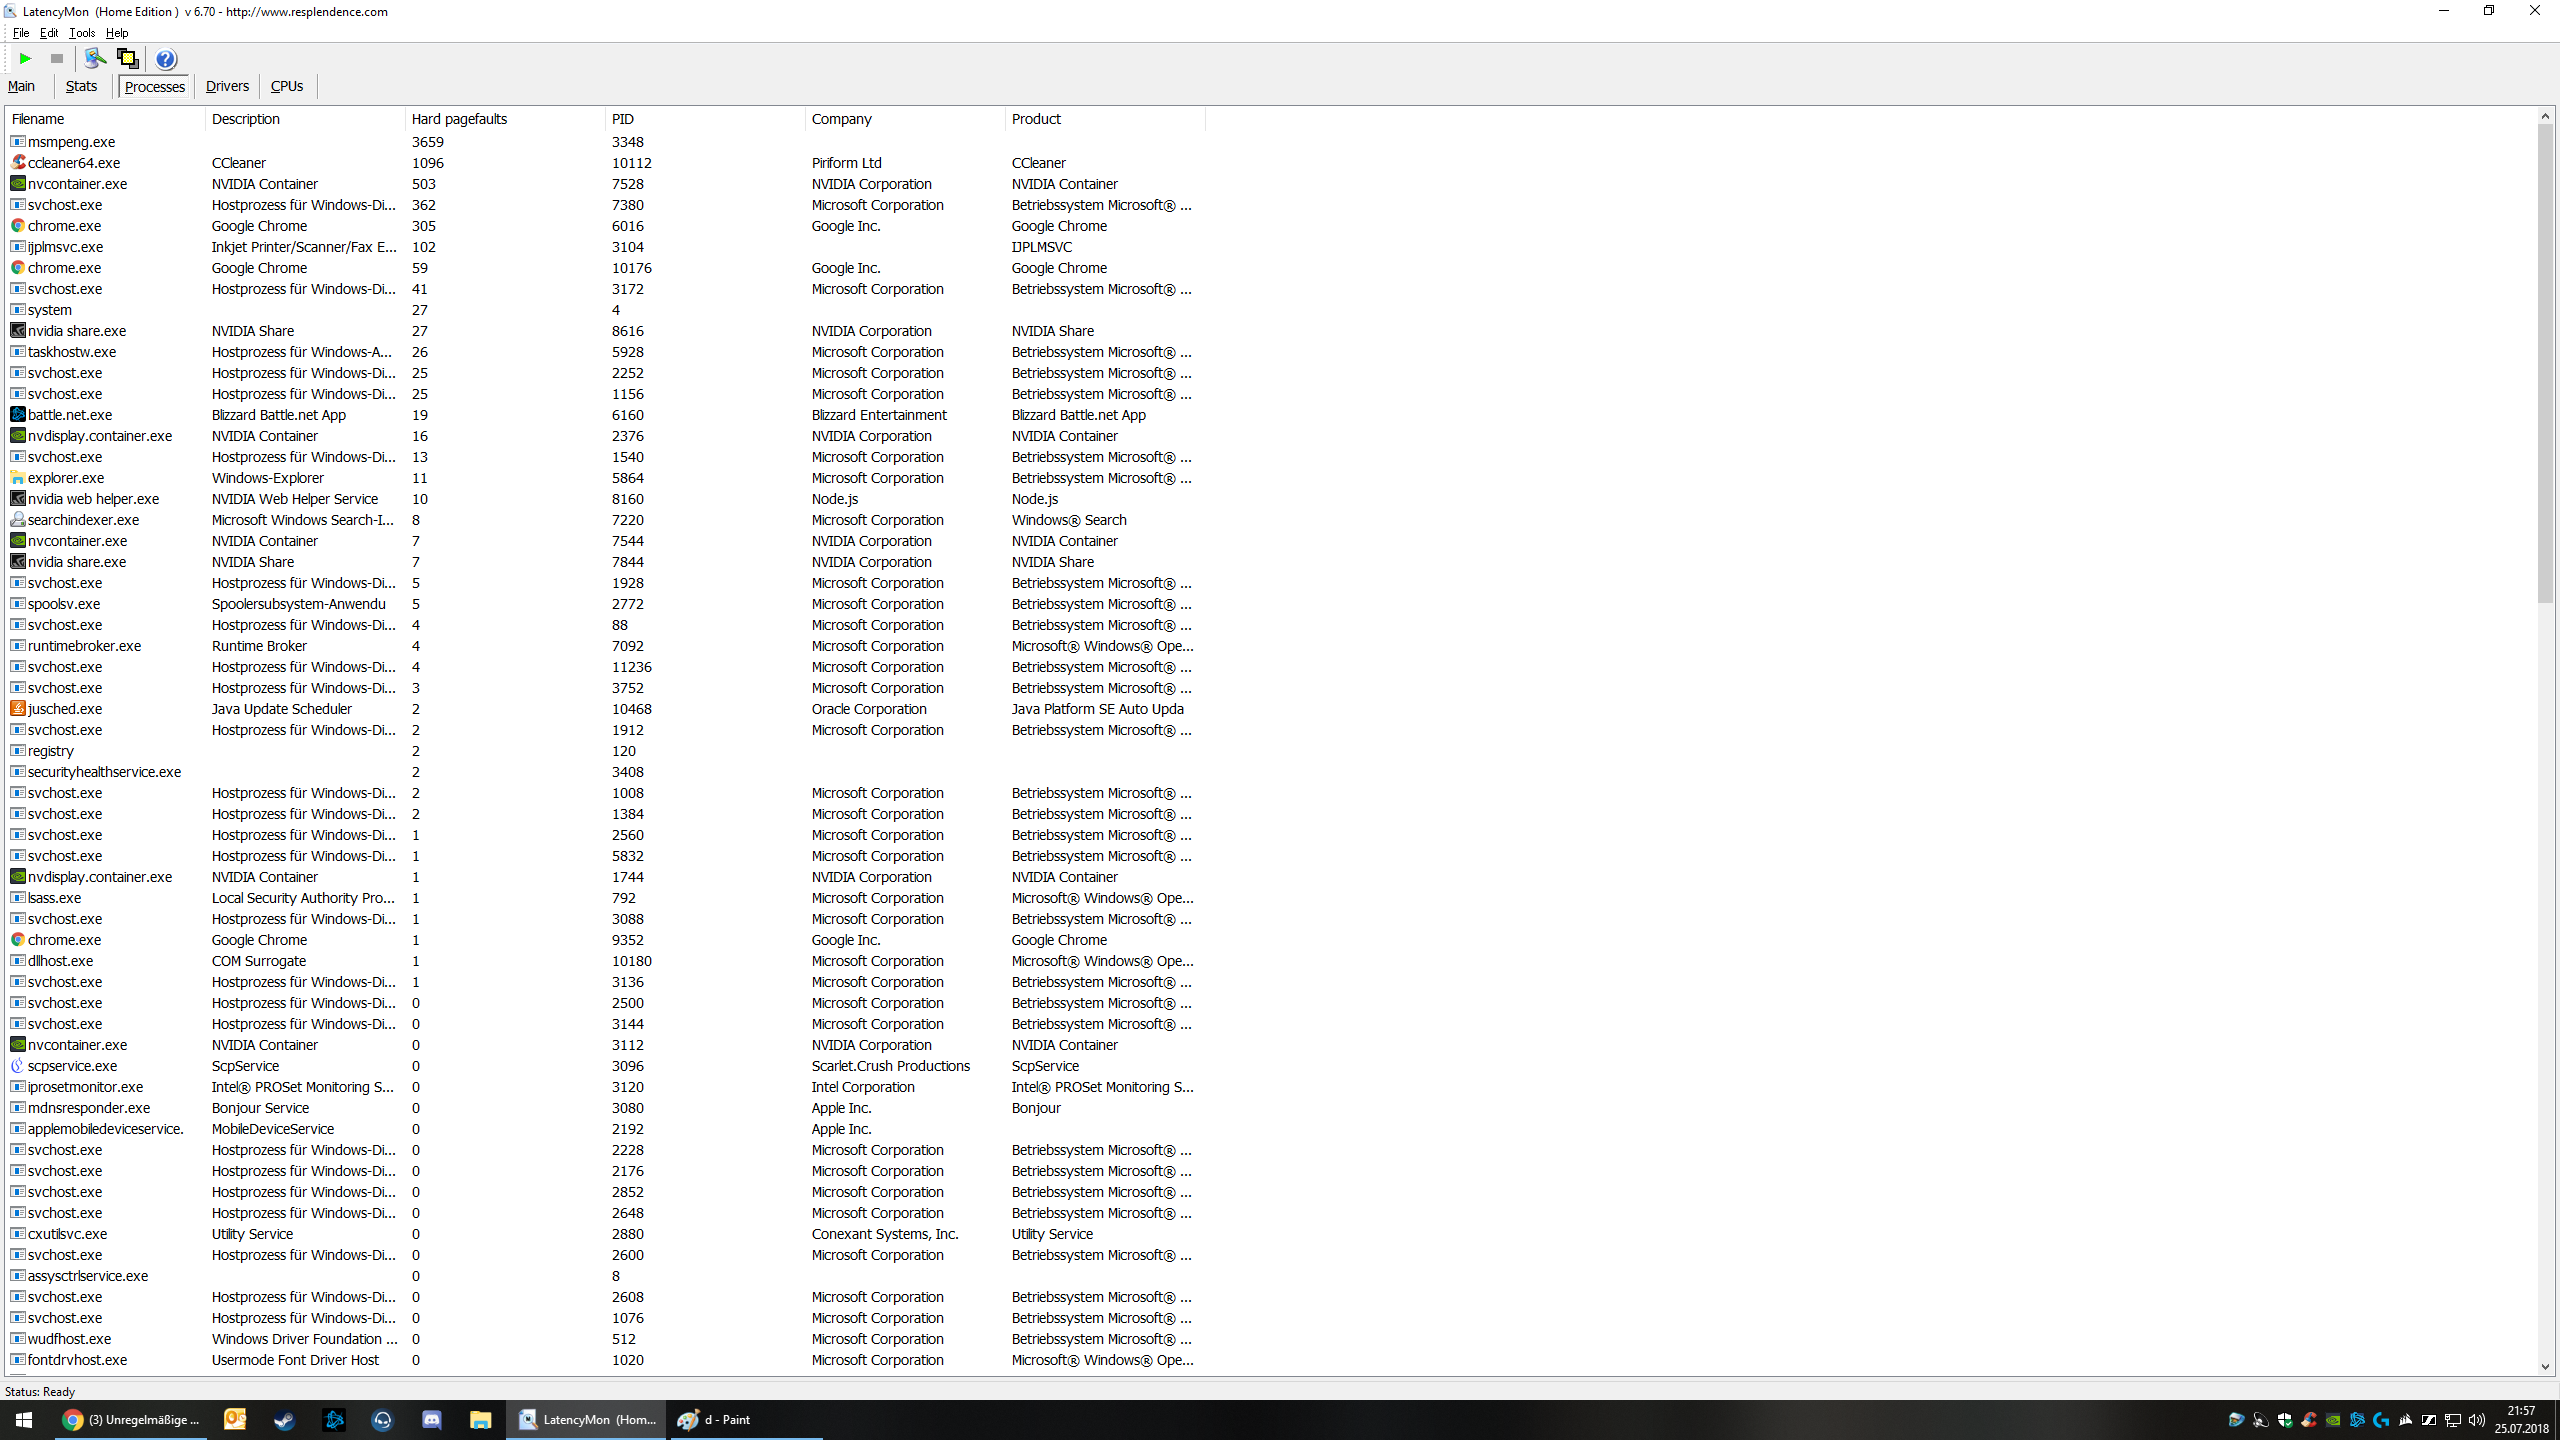Viewport: 2560px width, 1440px height.
Task: Sort by Hard pagefaults column header
Action: 459,119
